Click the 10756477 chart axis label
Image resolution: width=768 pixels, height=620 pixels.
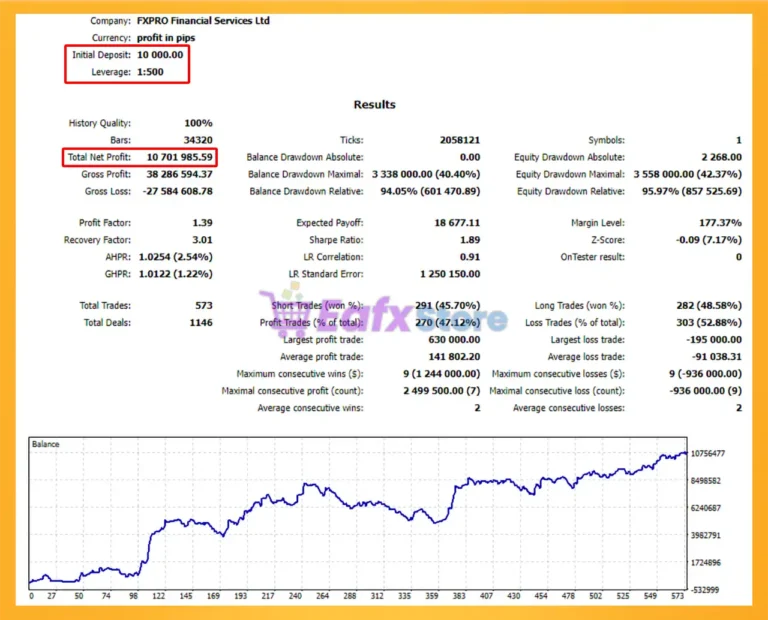pos(708,453)
